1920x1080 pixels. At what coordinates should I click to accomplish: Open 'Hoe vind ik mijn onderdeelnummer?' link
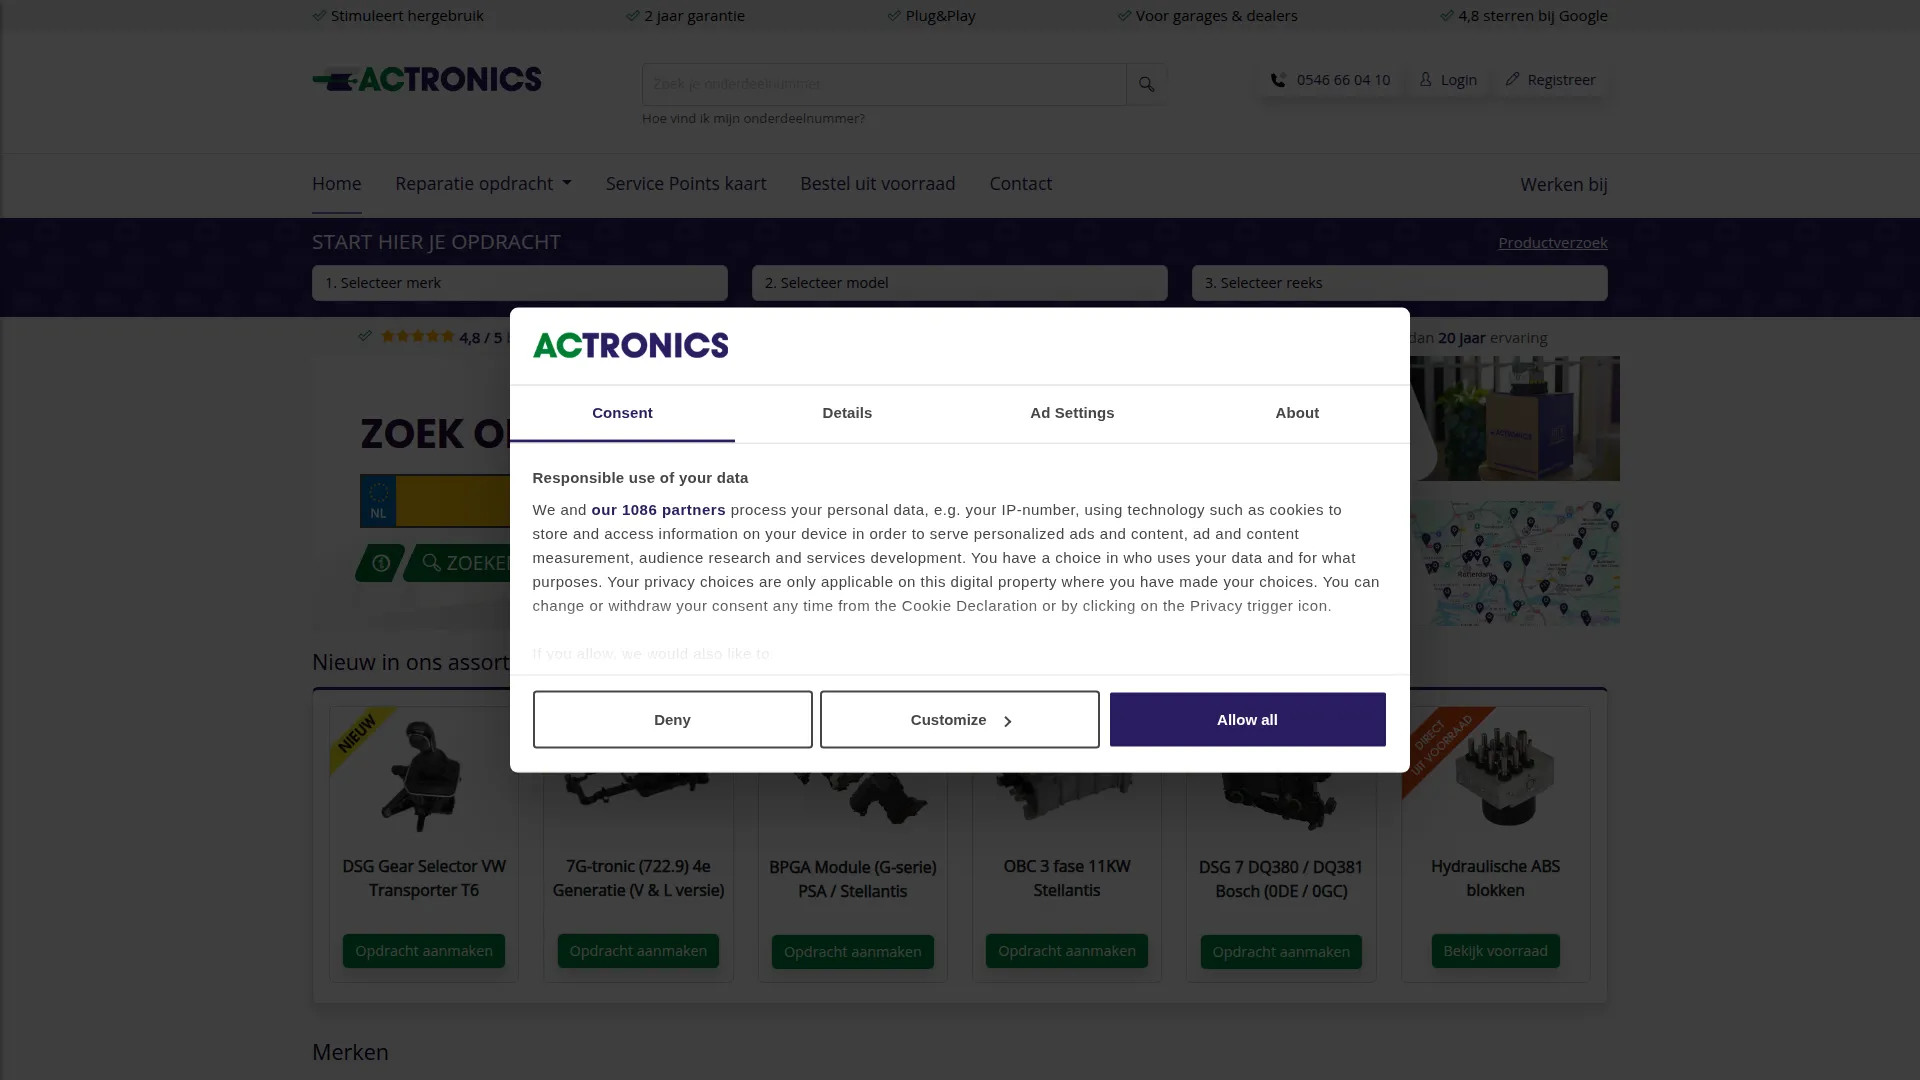point(753,118)
